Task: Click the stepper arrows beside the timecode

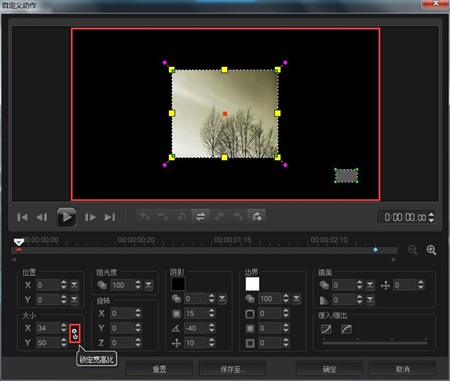Action: (x=431, y=217)
